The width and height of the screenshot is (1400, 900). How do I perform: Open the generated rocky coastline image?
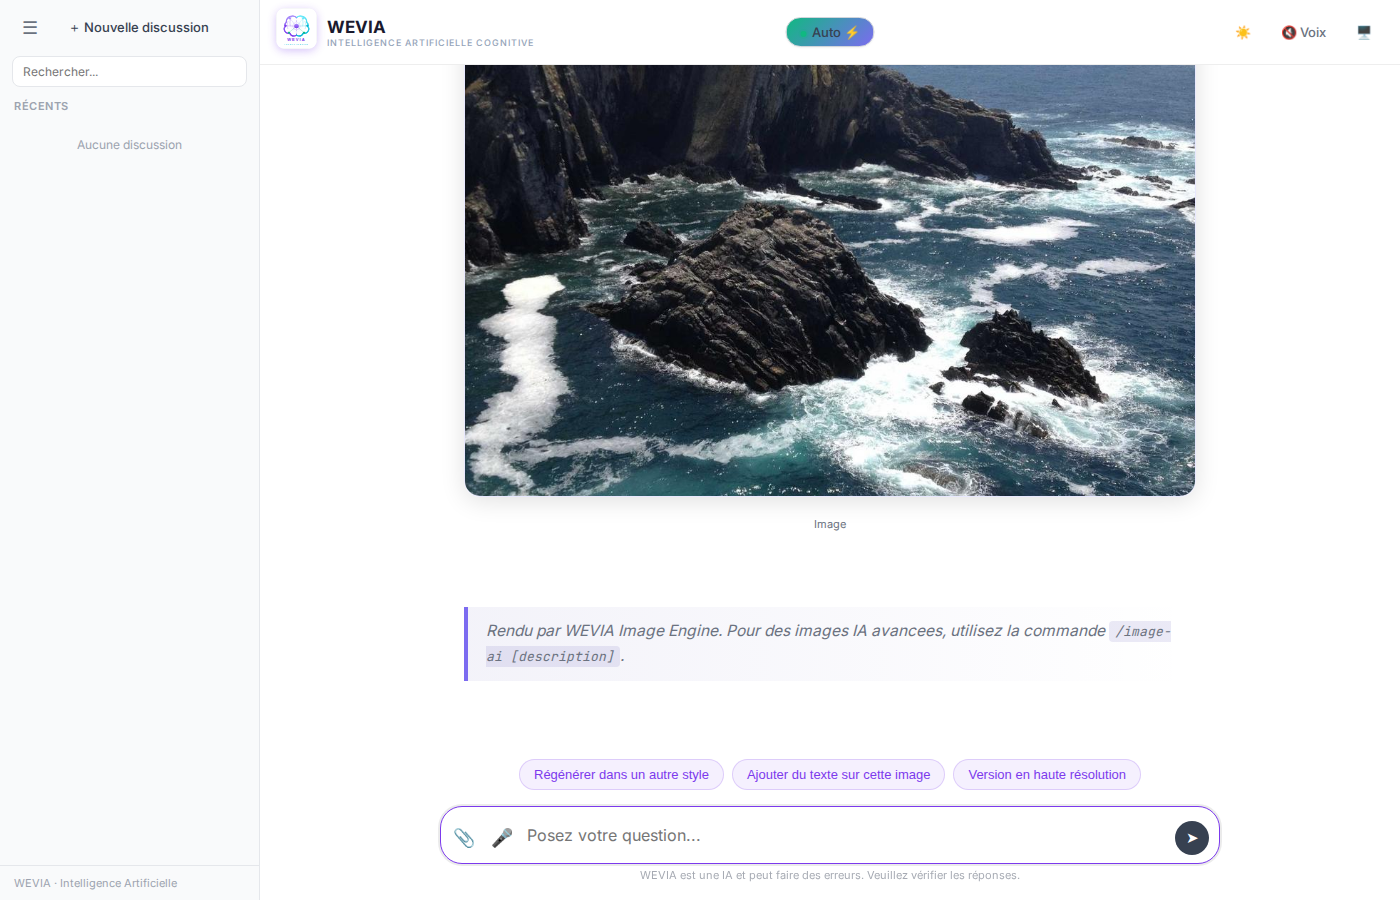click(829, 280)
